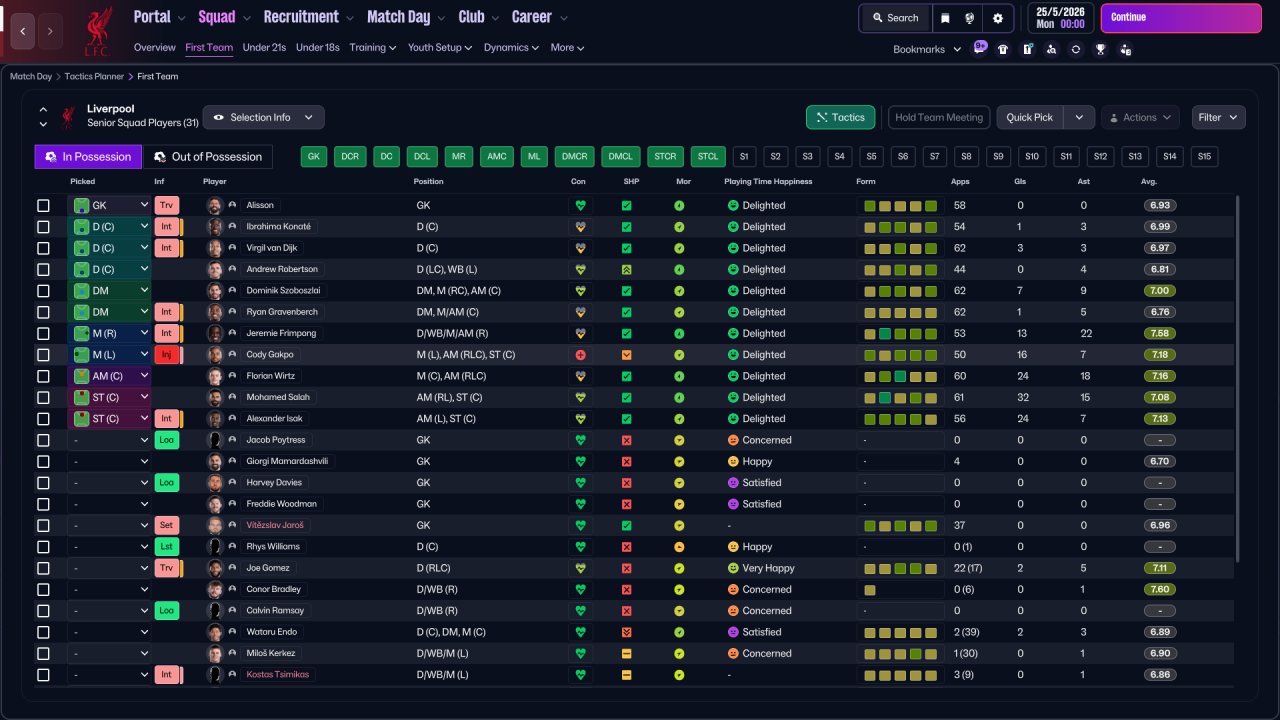
Task: Tick the checkbox for Andrew Robertson's row
Action: coord(43,269)
